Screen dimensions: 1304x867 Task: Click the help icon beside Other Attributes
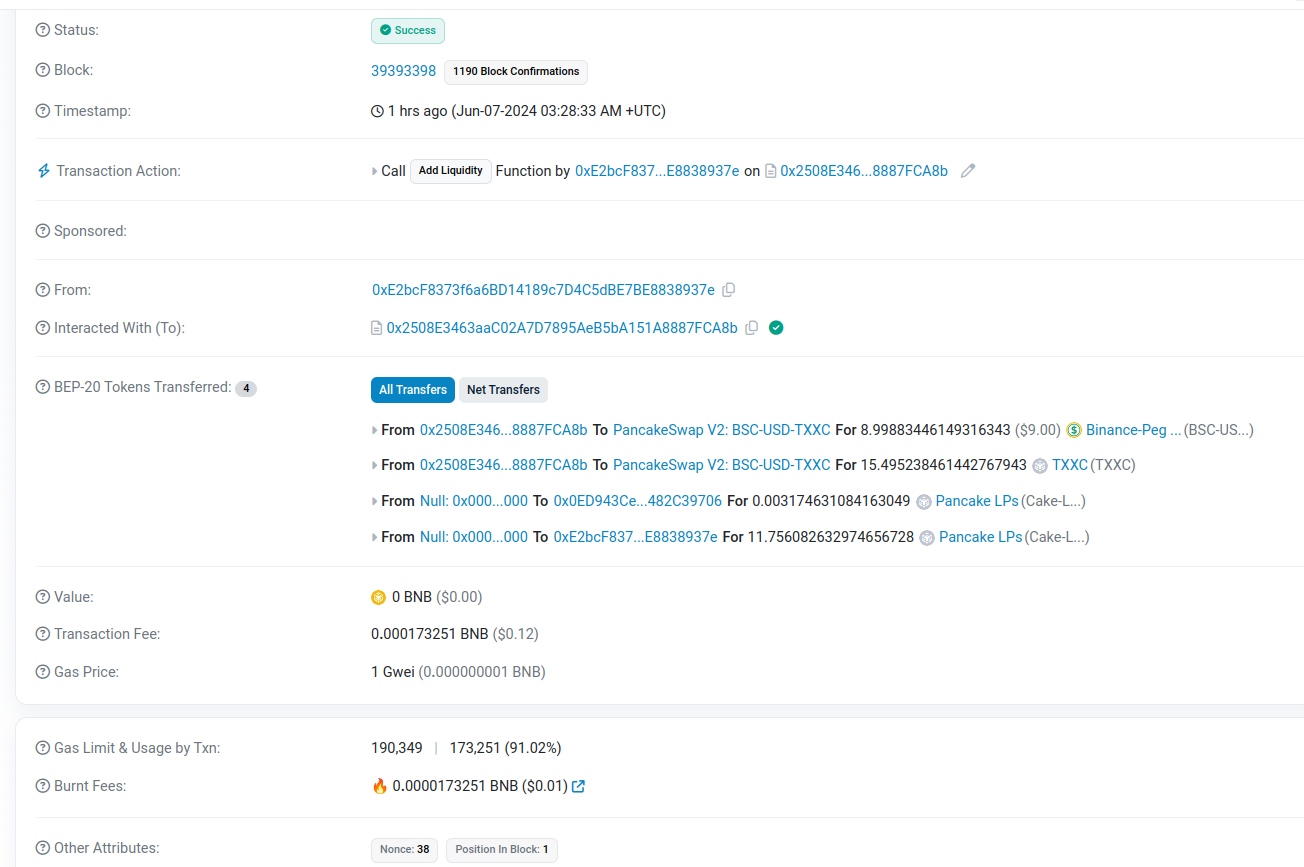(x=43, y=848)
